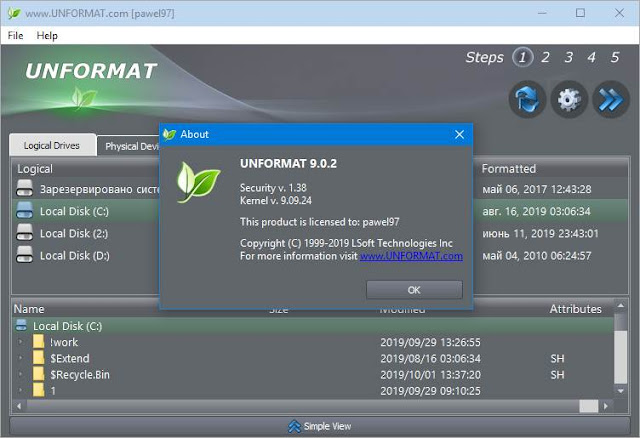Click the horizontal scrollbar right arrow
Viewport: 640px width, 438px height.
click(606, 406)
